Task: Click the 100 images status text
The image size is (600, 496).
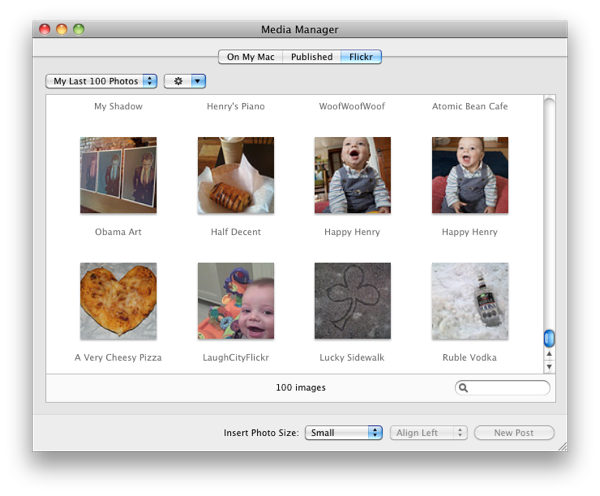Action: (x=301, y=388)
